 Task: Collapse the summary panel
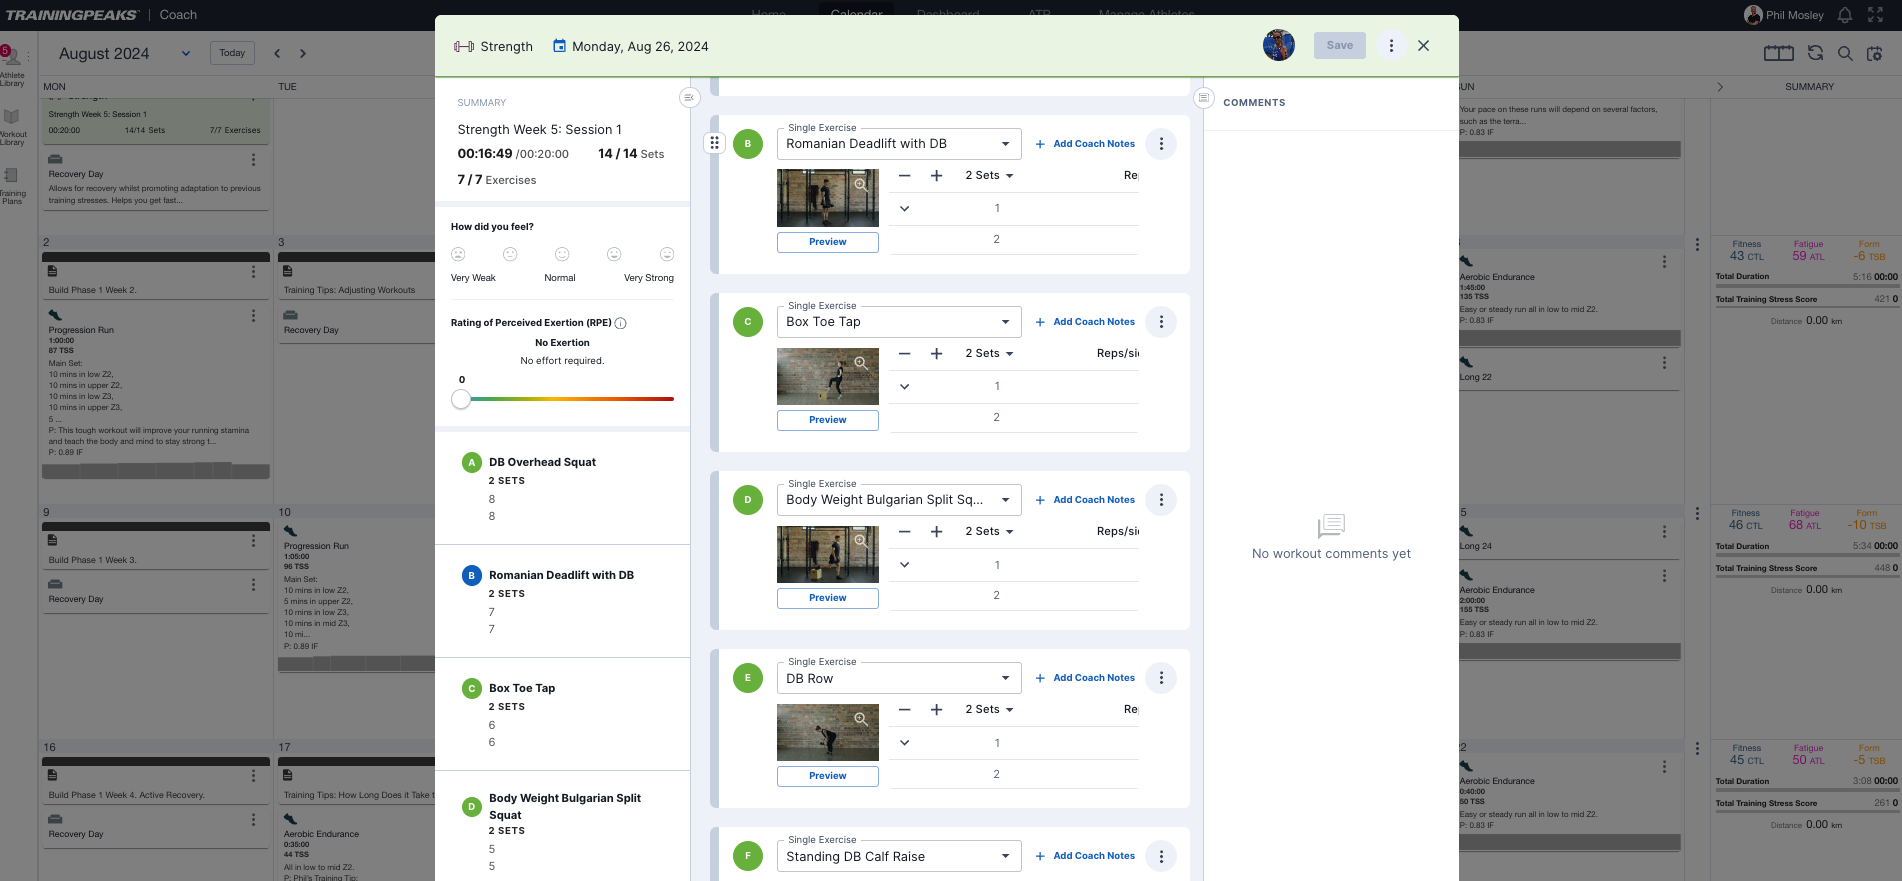[689, 97]
